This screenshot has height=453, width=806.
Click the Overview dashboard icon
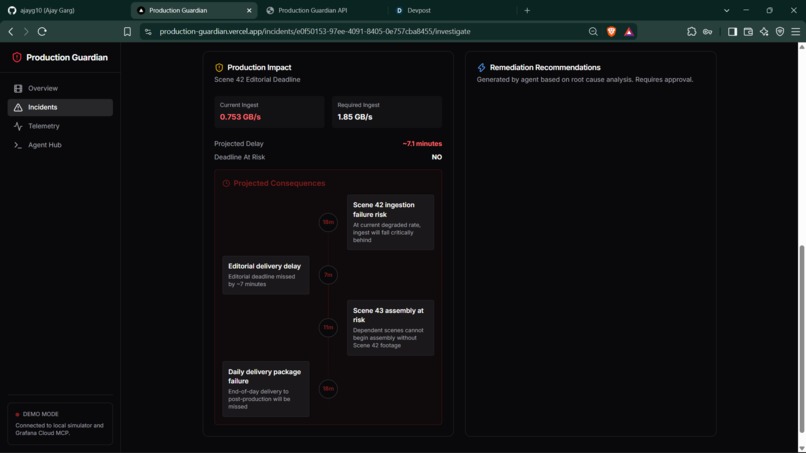click(18, 88)
